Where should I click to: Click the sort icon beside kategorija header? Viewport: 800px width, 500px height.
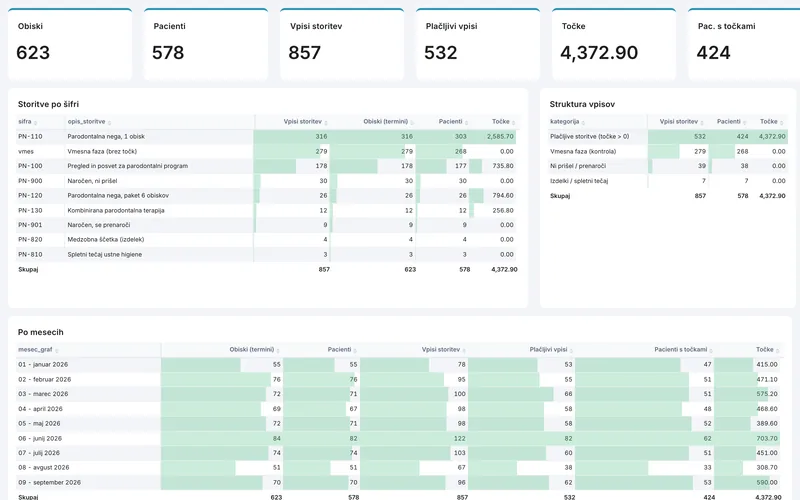(x=583, y=123)
